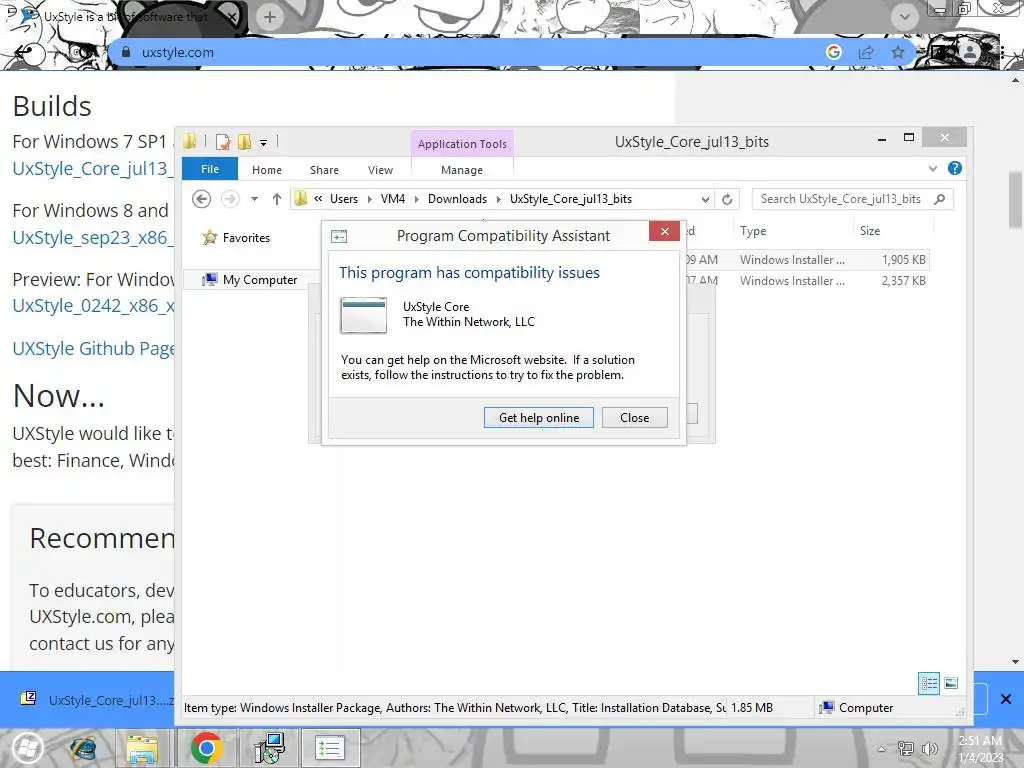Expand address bar history dropdown
The width and height of the screenshot is (1024, 768).
705,199
